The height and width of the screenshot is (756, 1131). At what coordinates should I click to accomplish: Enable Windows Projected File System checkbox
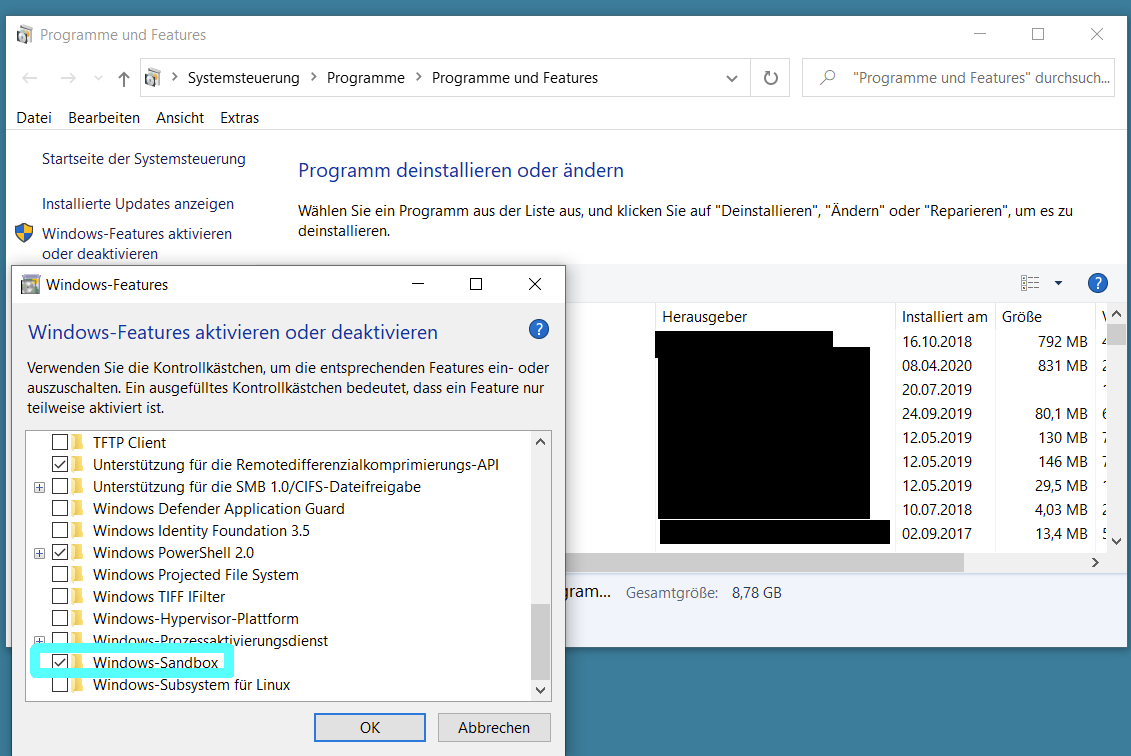[x=60, y=574]
